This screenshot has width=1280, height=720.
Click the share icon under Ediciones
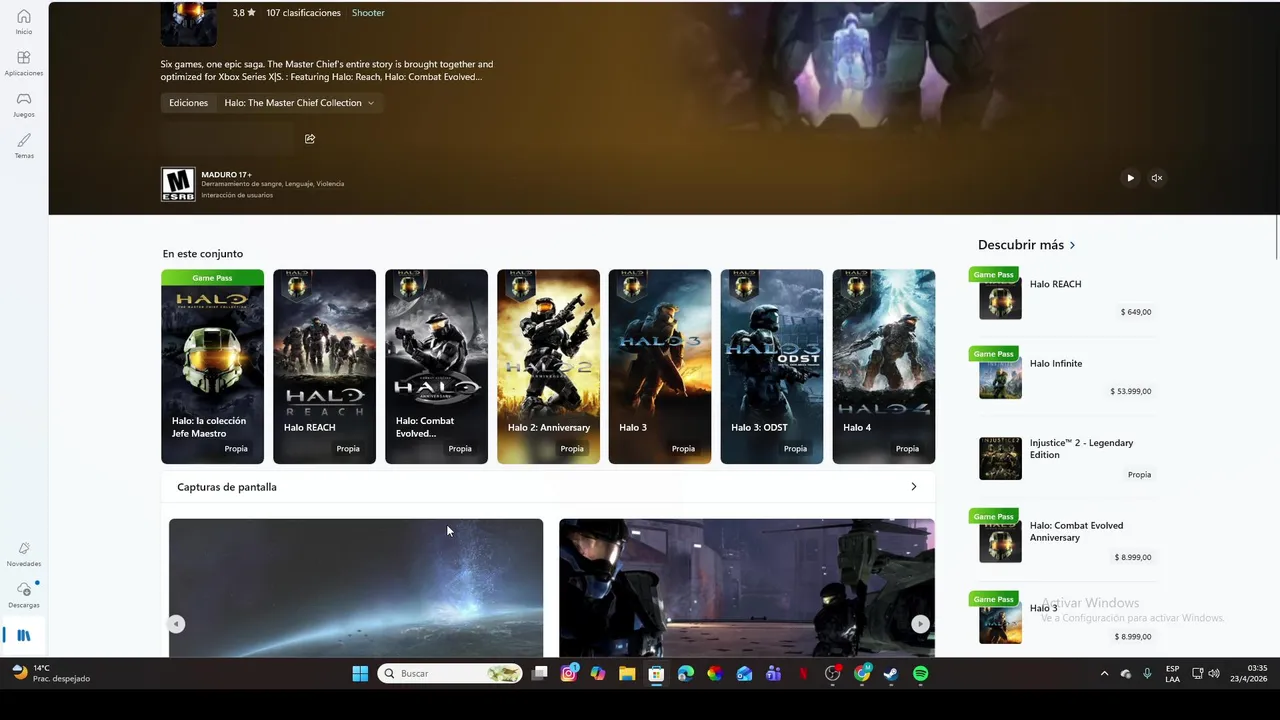pyautogui.click(x=310, y=139)
